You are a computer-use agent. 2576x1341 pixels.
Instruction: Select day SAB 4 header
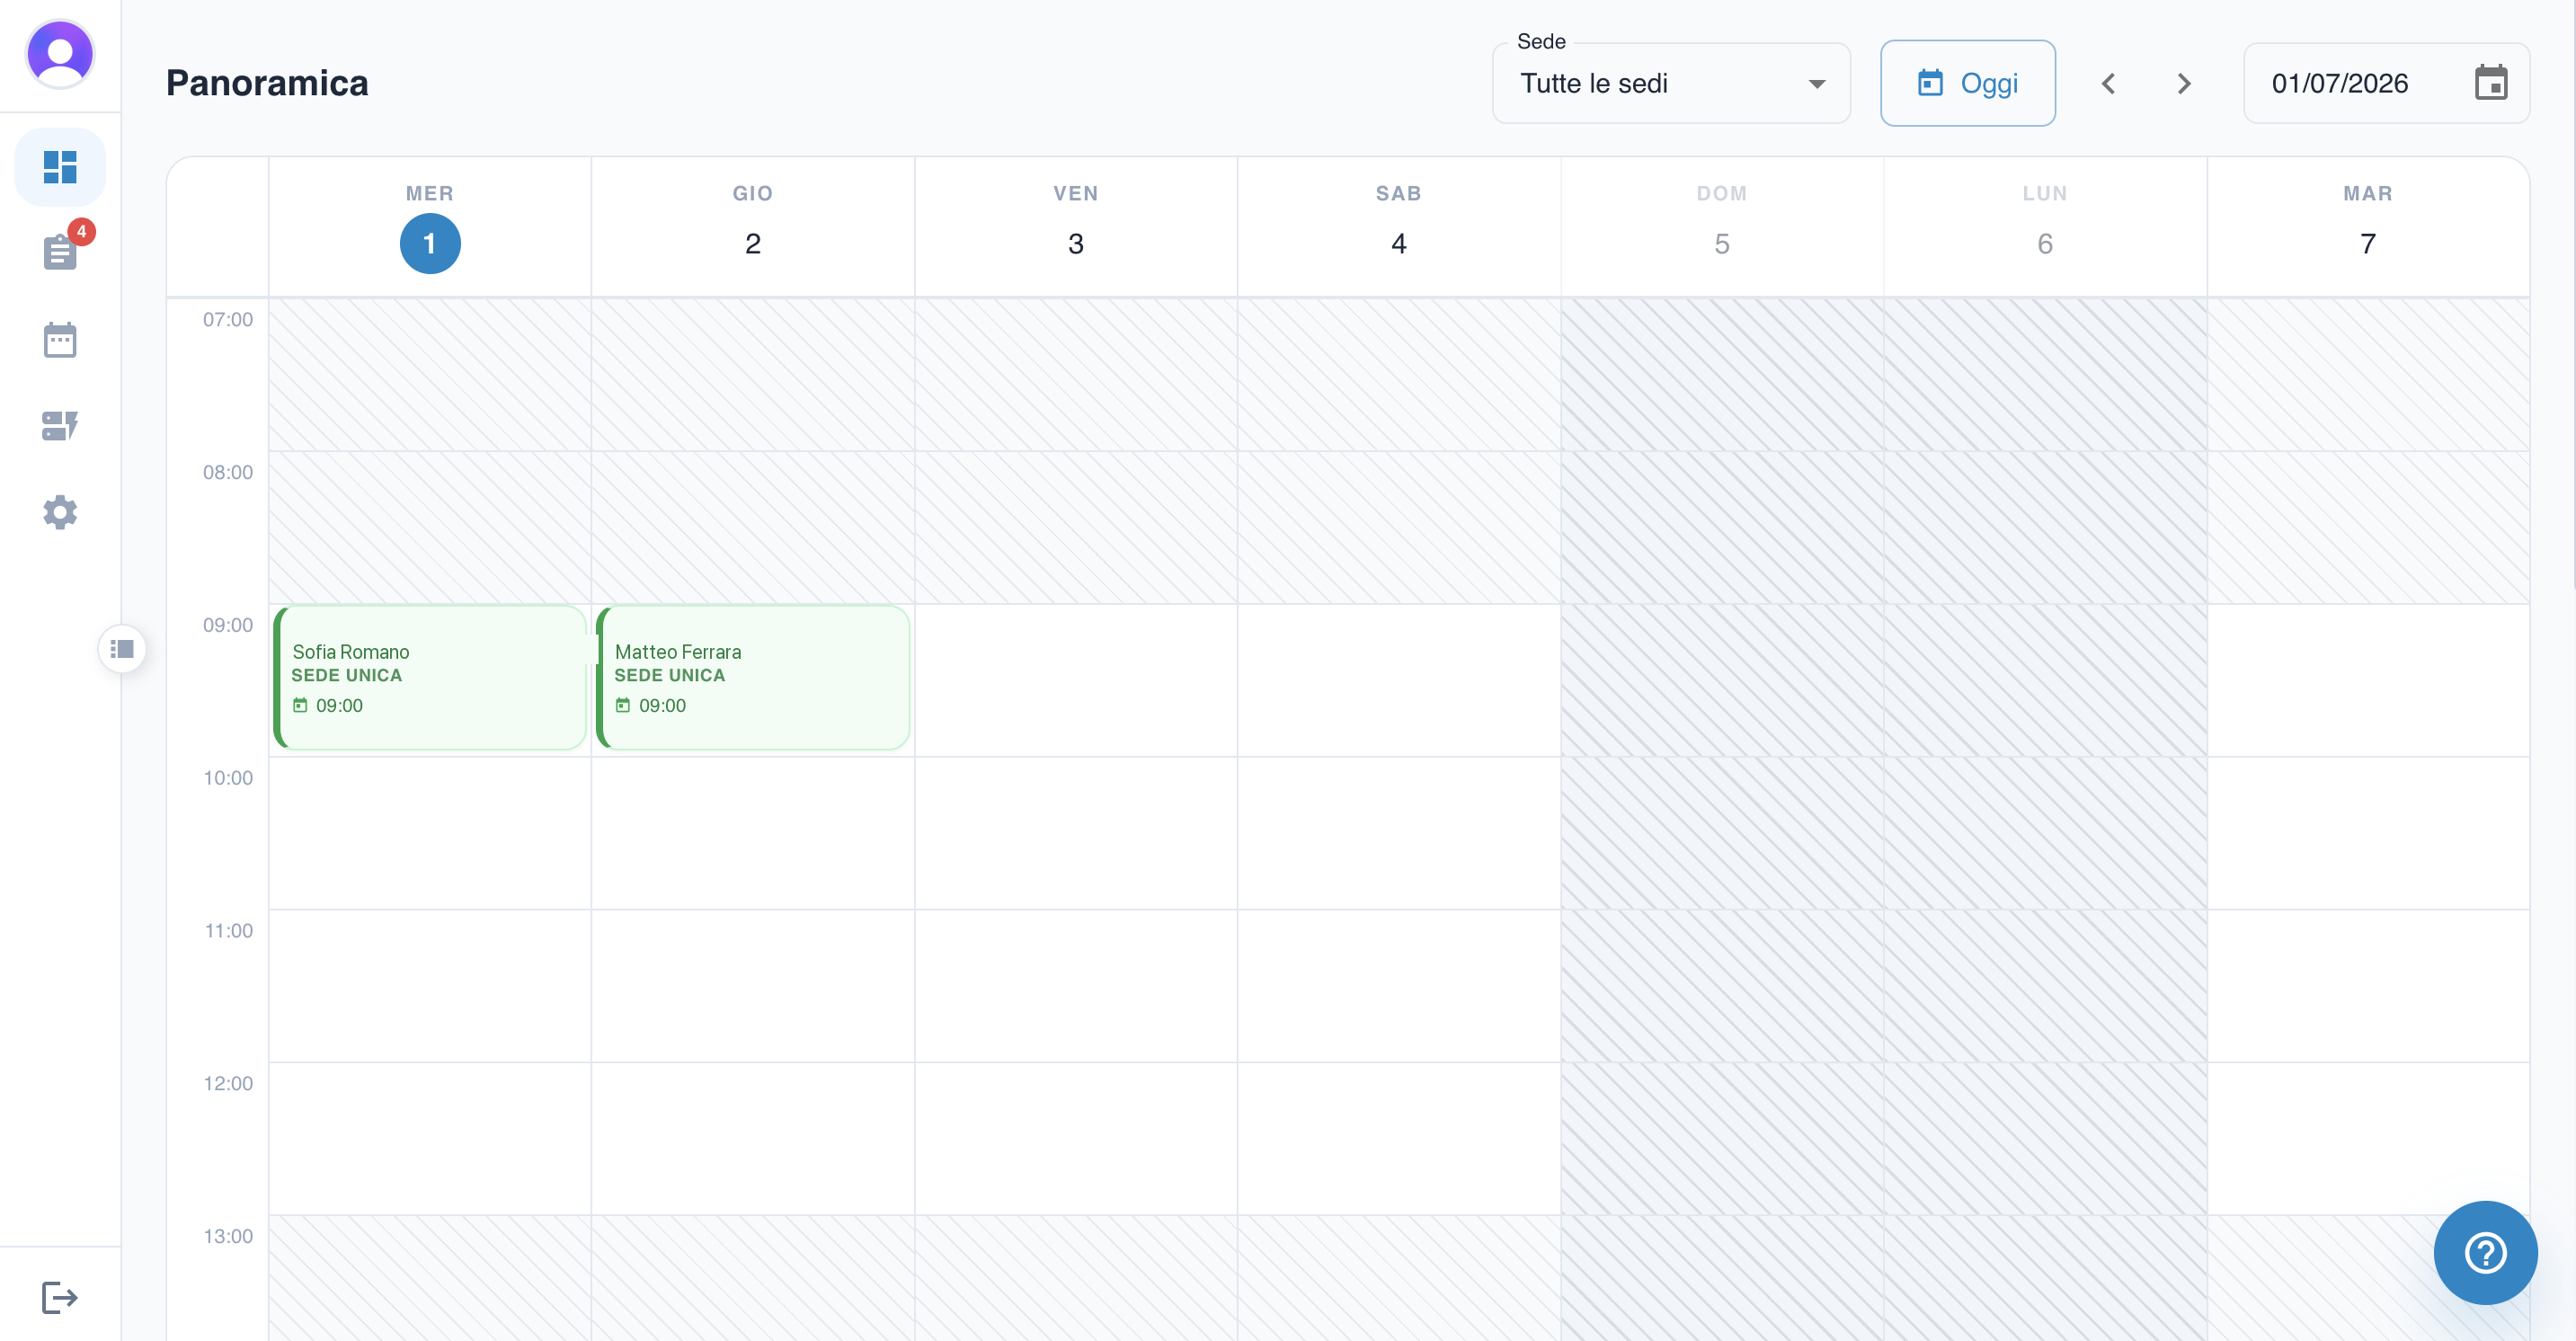pos(1399,227)
